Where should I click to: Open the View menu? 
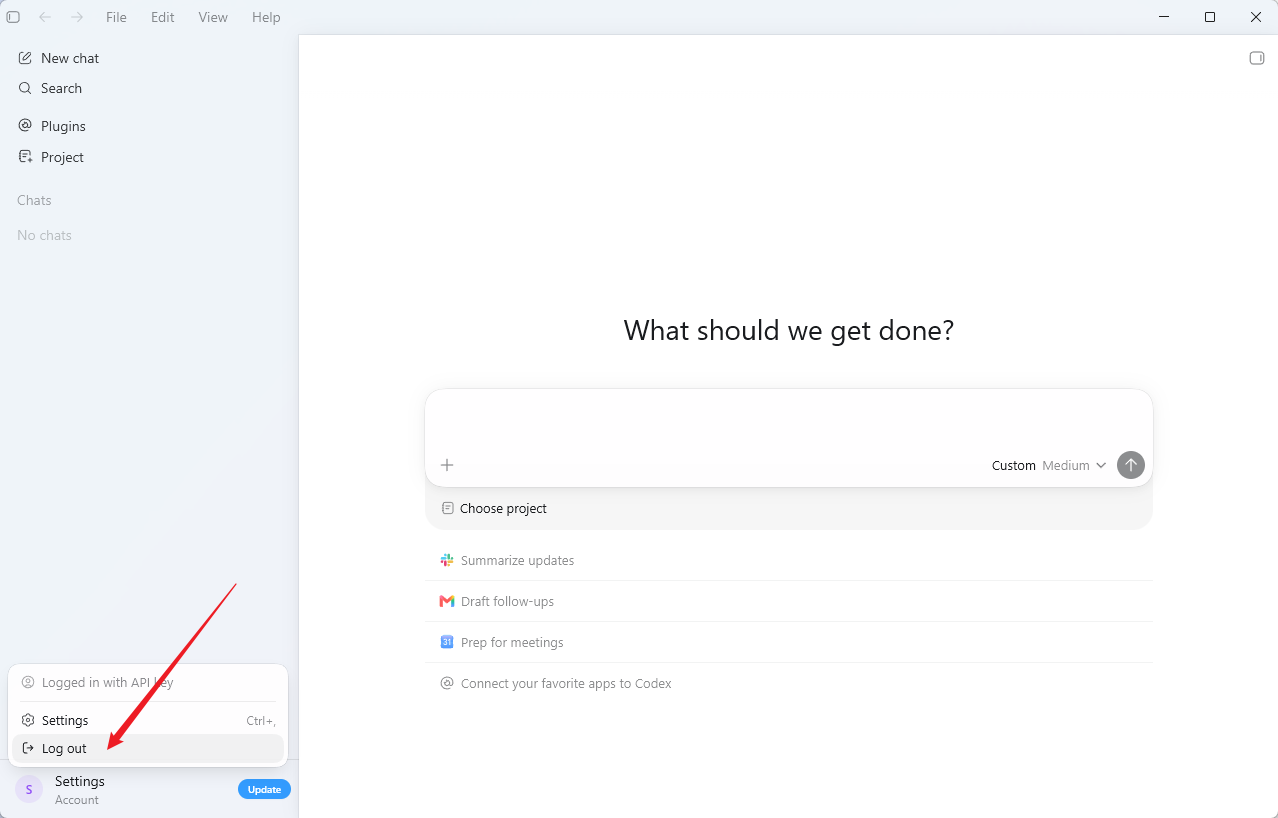pyautogui.click(x=213, y=17)
